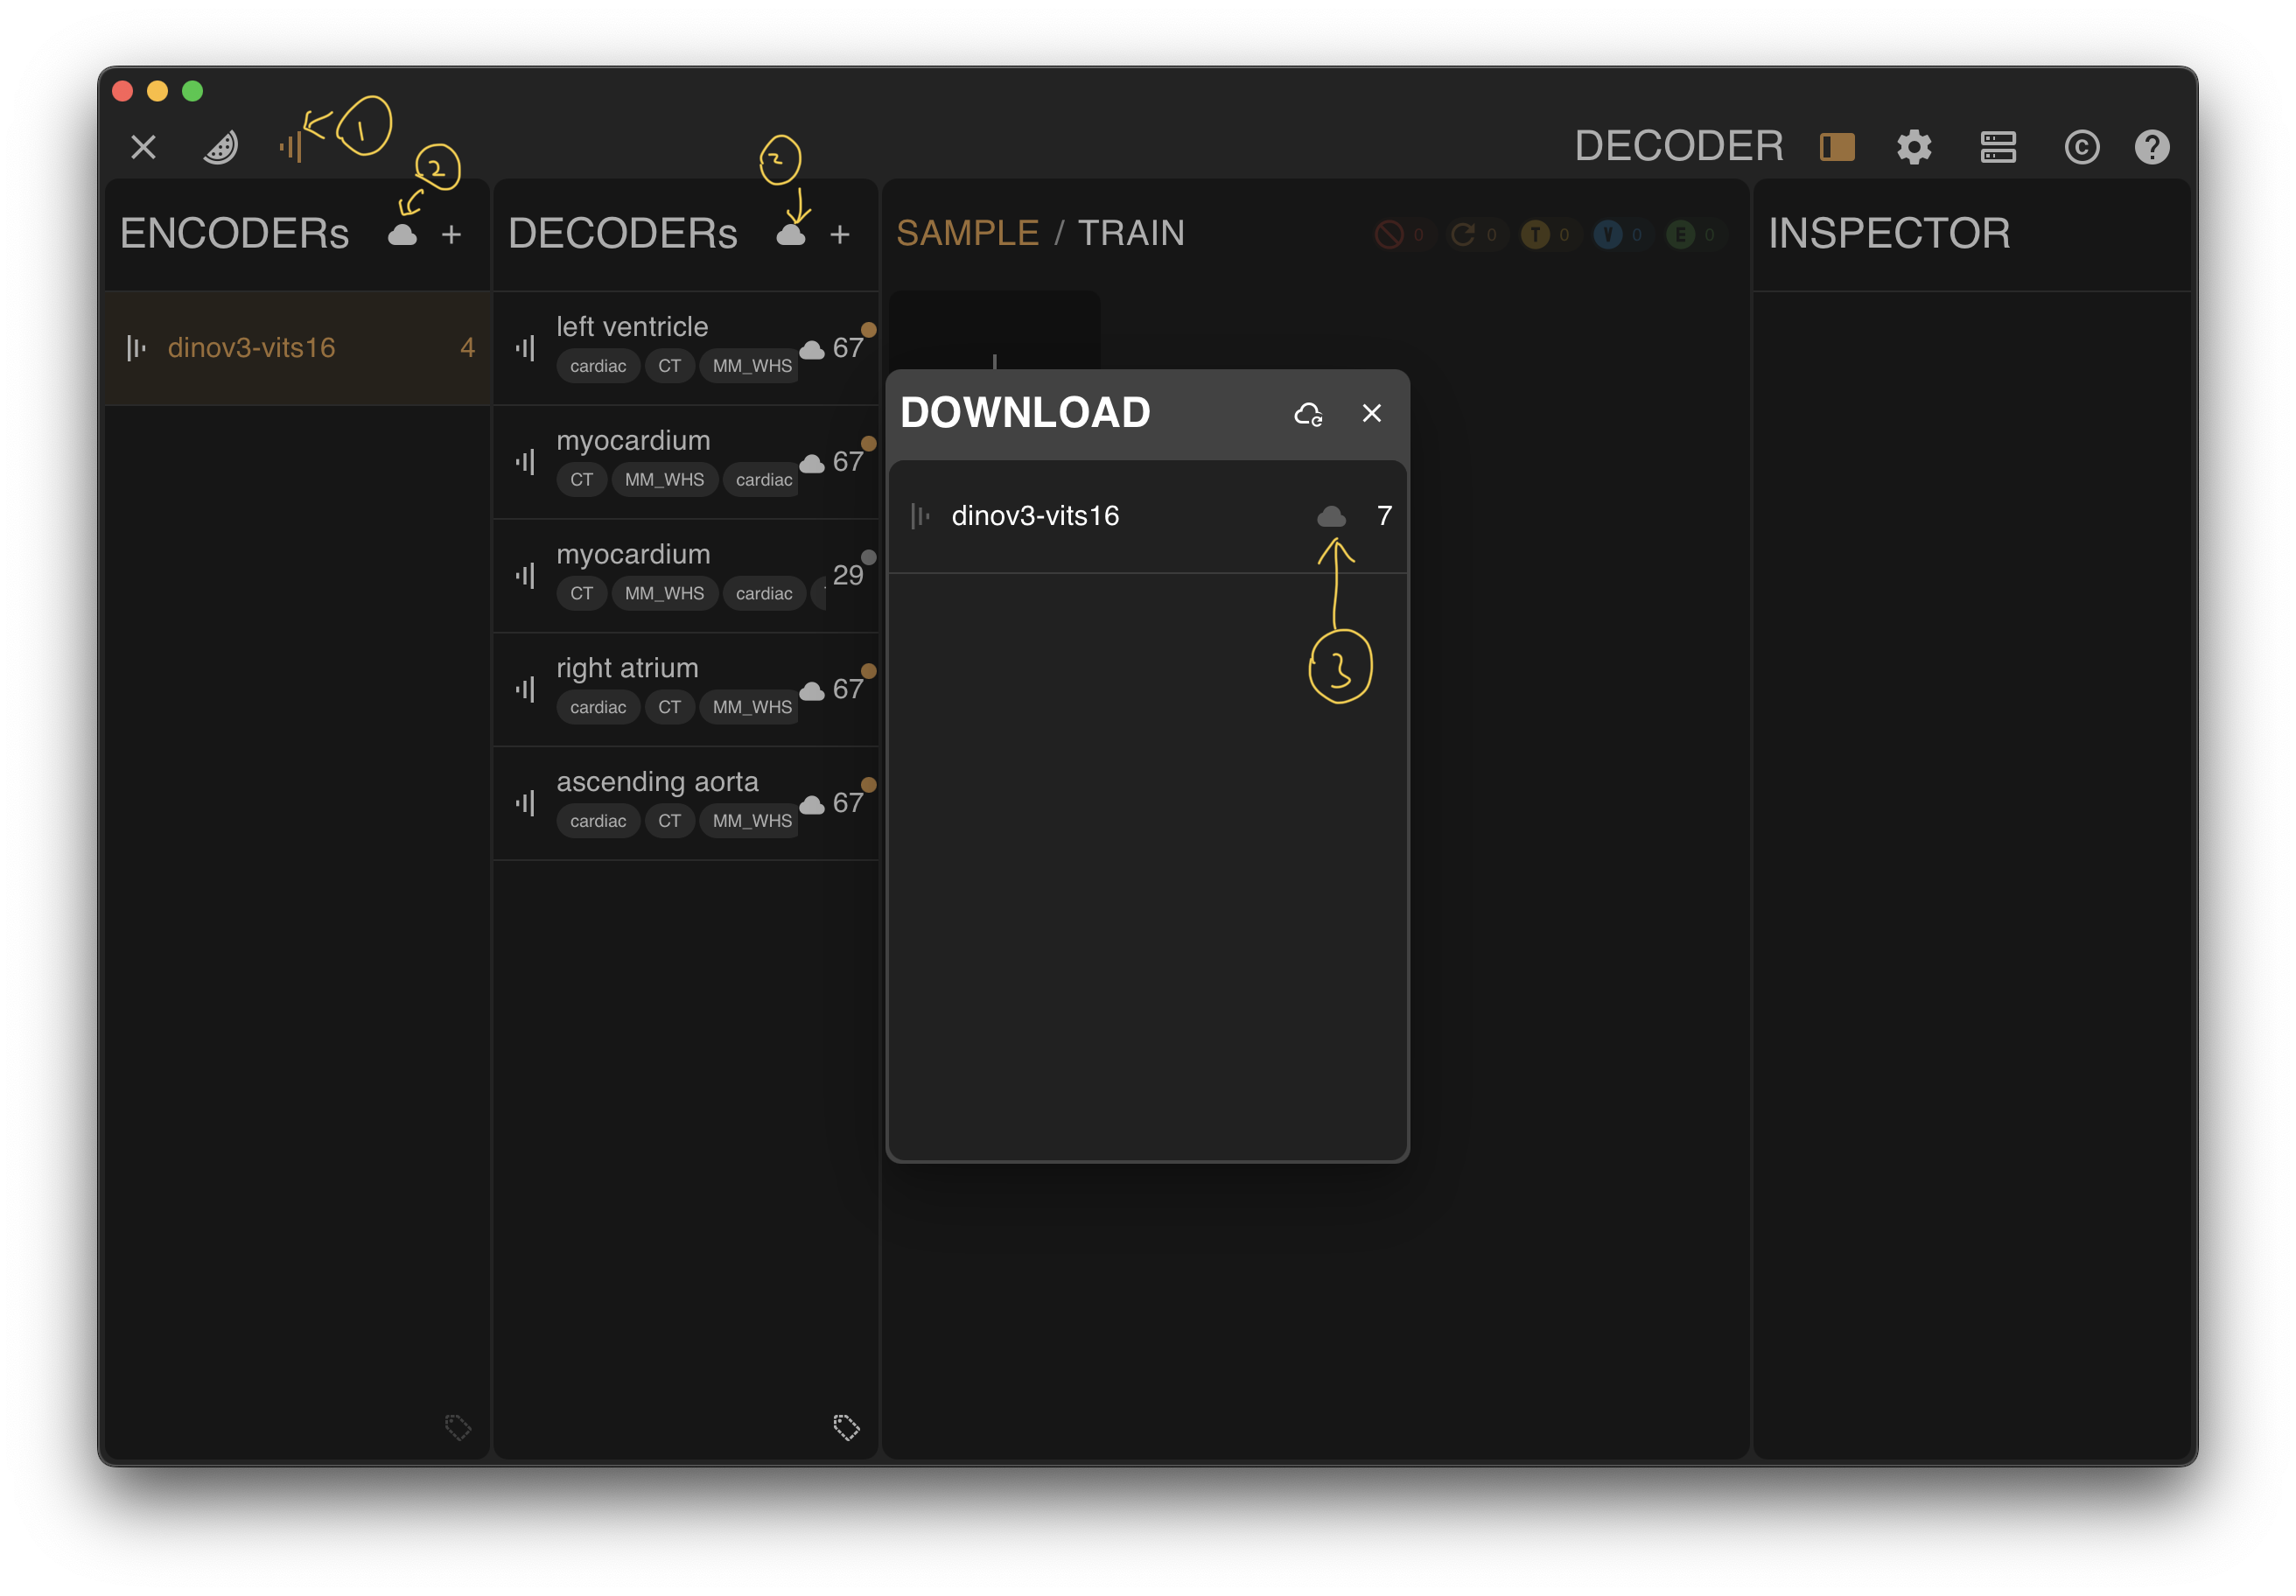Add a new encoder with plus button

(x=451, y=234)
